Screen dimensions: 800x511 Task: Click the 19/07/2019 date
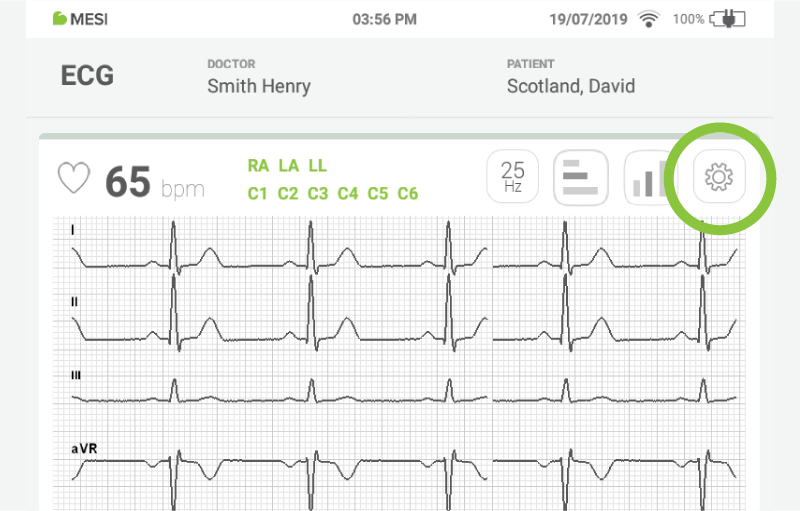pyautogui.click(x=588, y=20)
